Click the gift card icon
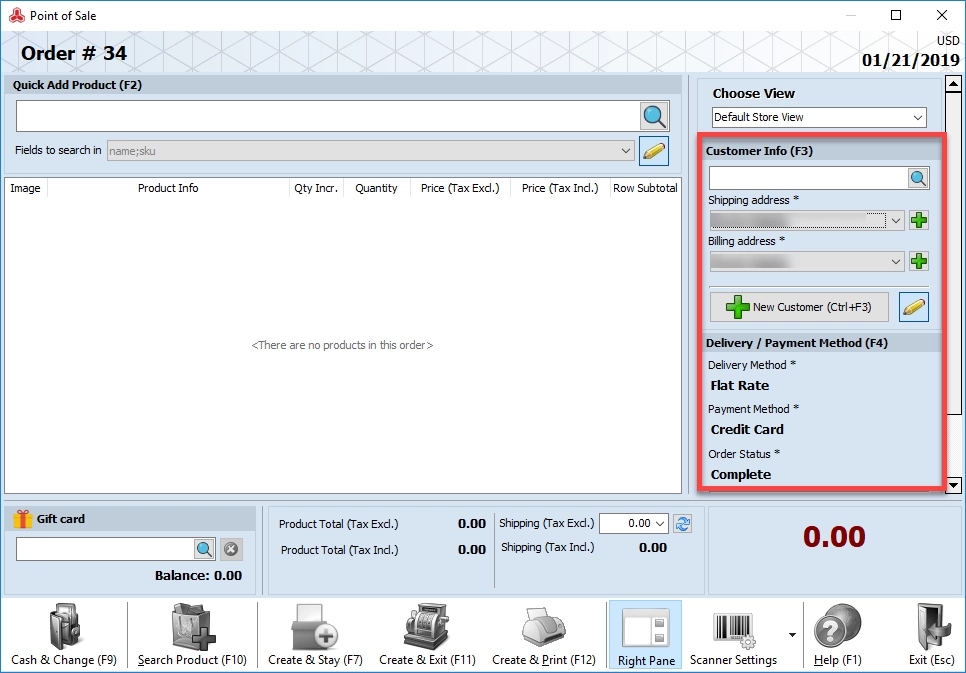Screen dimensions: 966x673 pos(22,519)
